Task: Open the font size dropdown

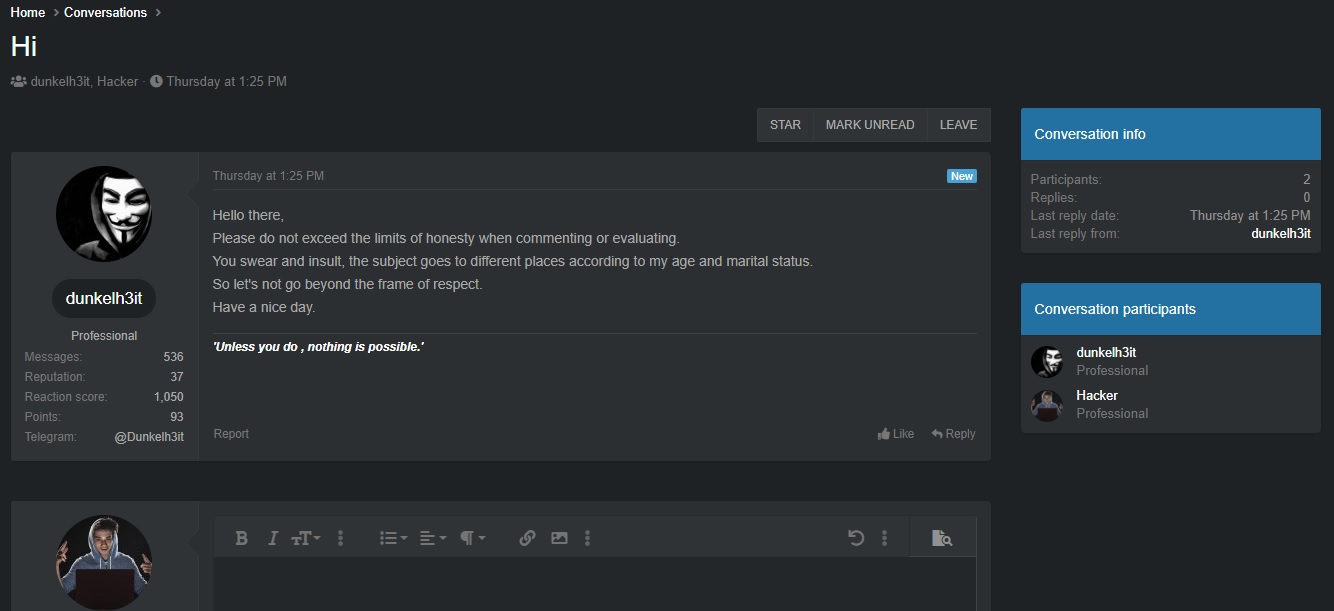Action: click(x=305, y=538)
